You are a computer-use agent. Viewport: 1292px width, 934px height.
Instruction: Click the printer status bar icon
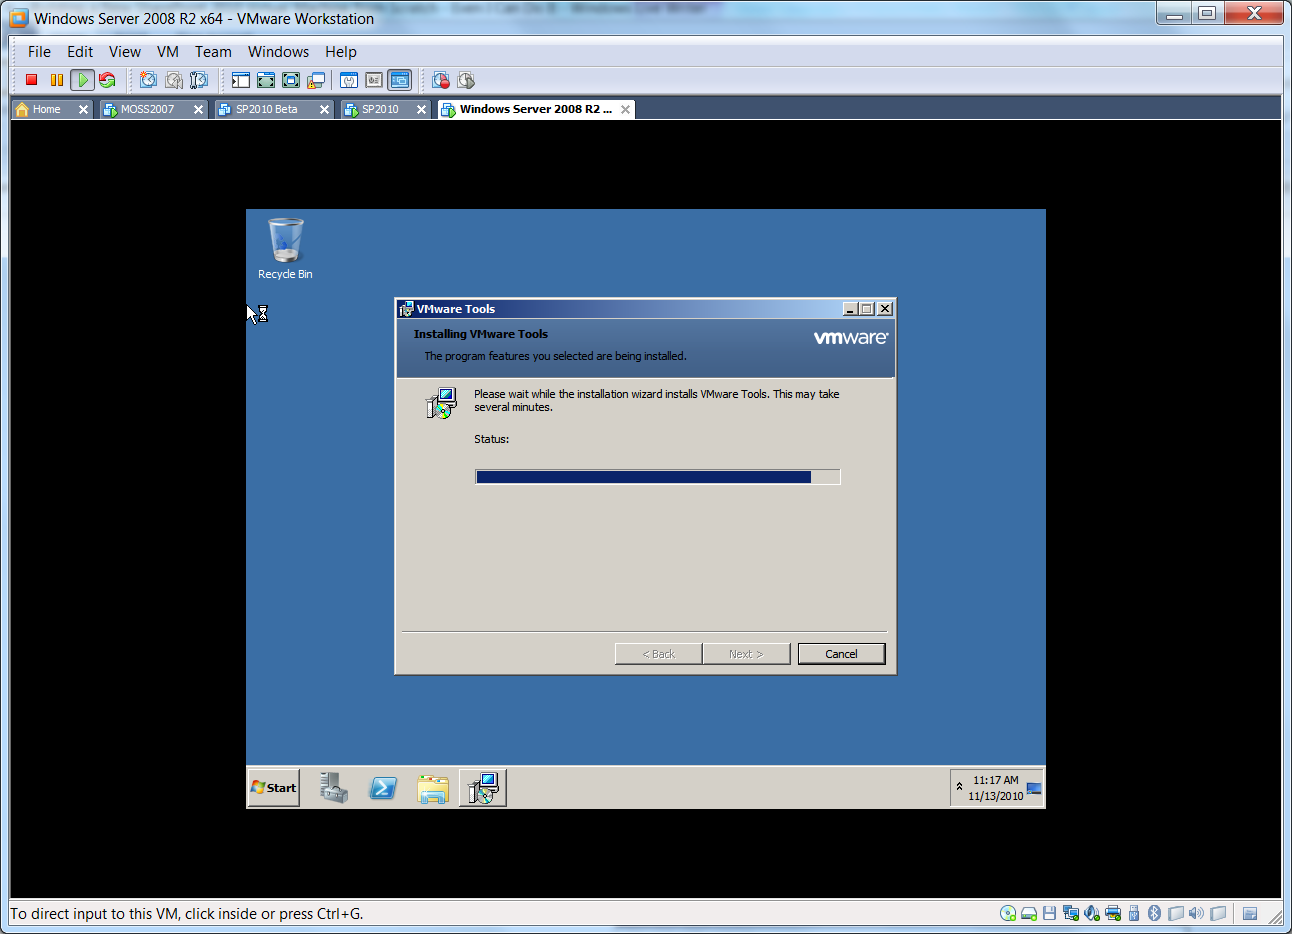pyautogui.click(x=1113, y=913)
